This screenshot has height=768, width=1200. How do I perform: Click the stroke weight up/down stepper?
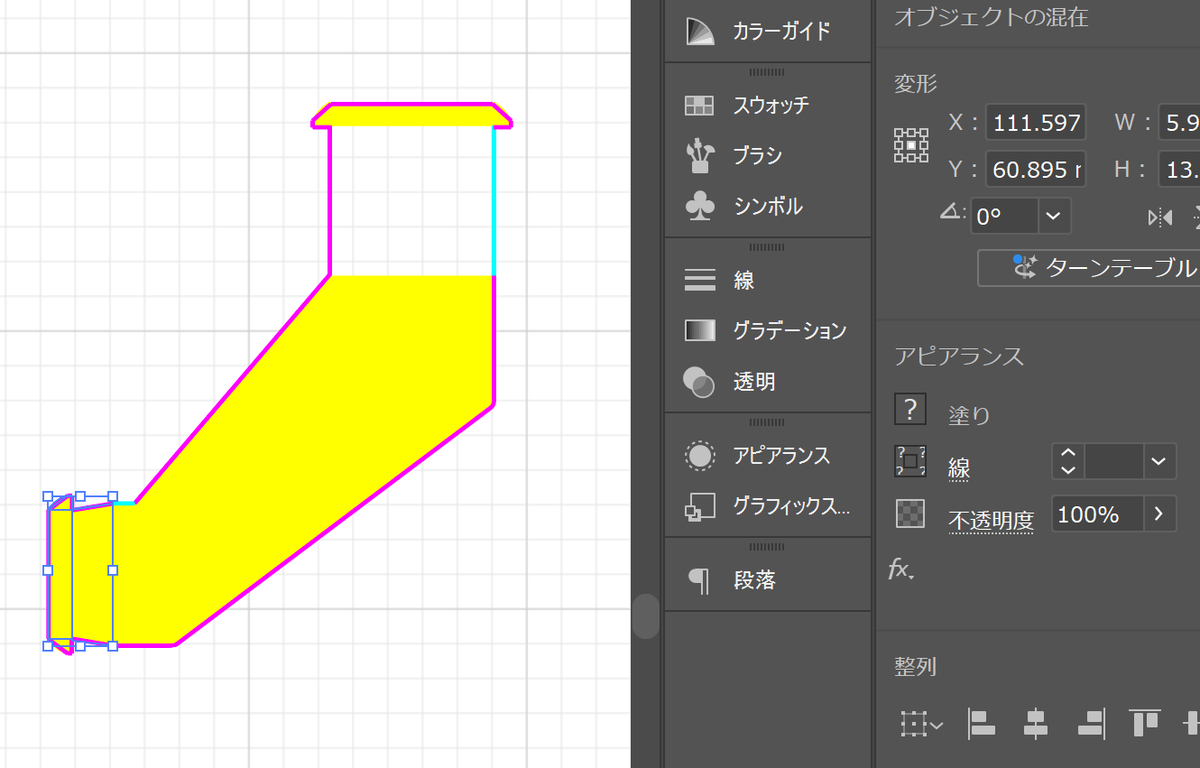click(1069, 461)
